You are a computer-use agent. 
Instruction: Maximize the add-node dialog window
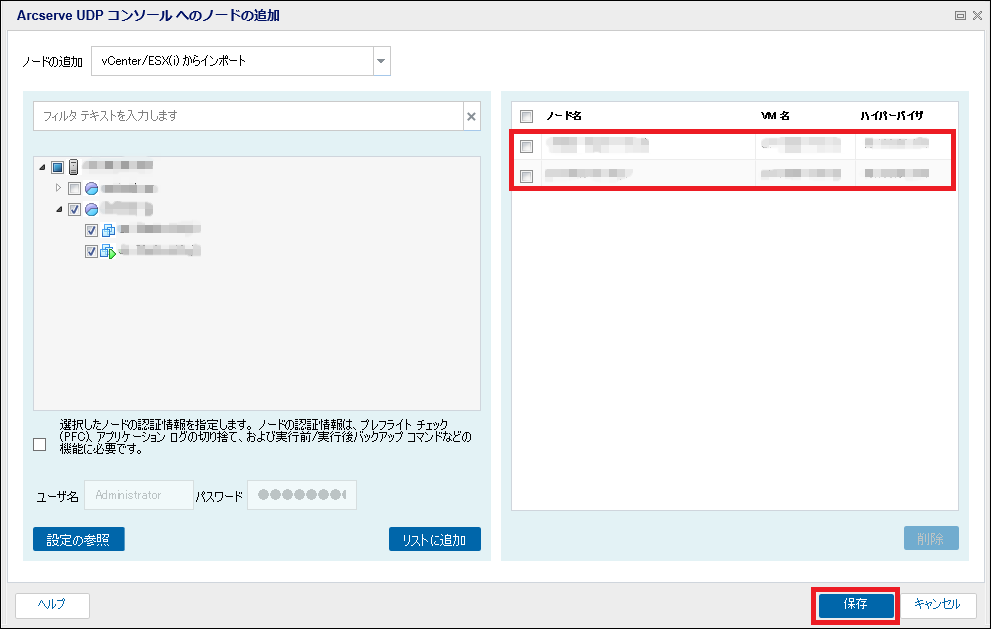[960, 15]
